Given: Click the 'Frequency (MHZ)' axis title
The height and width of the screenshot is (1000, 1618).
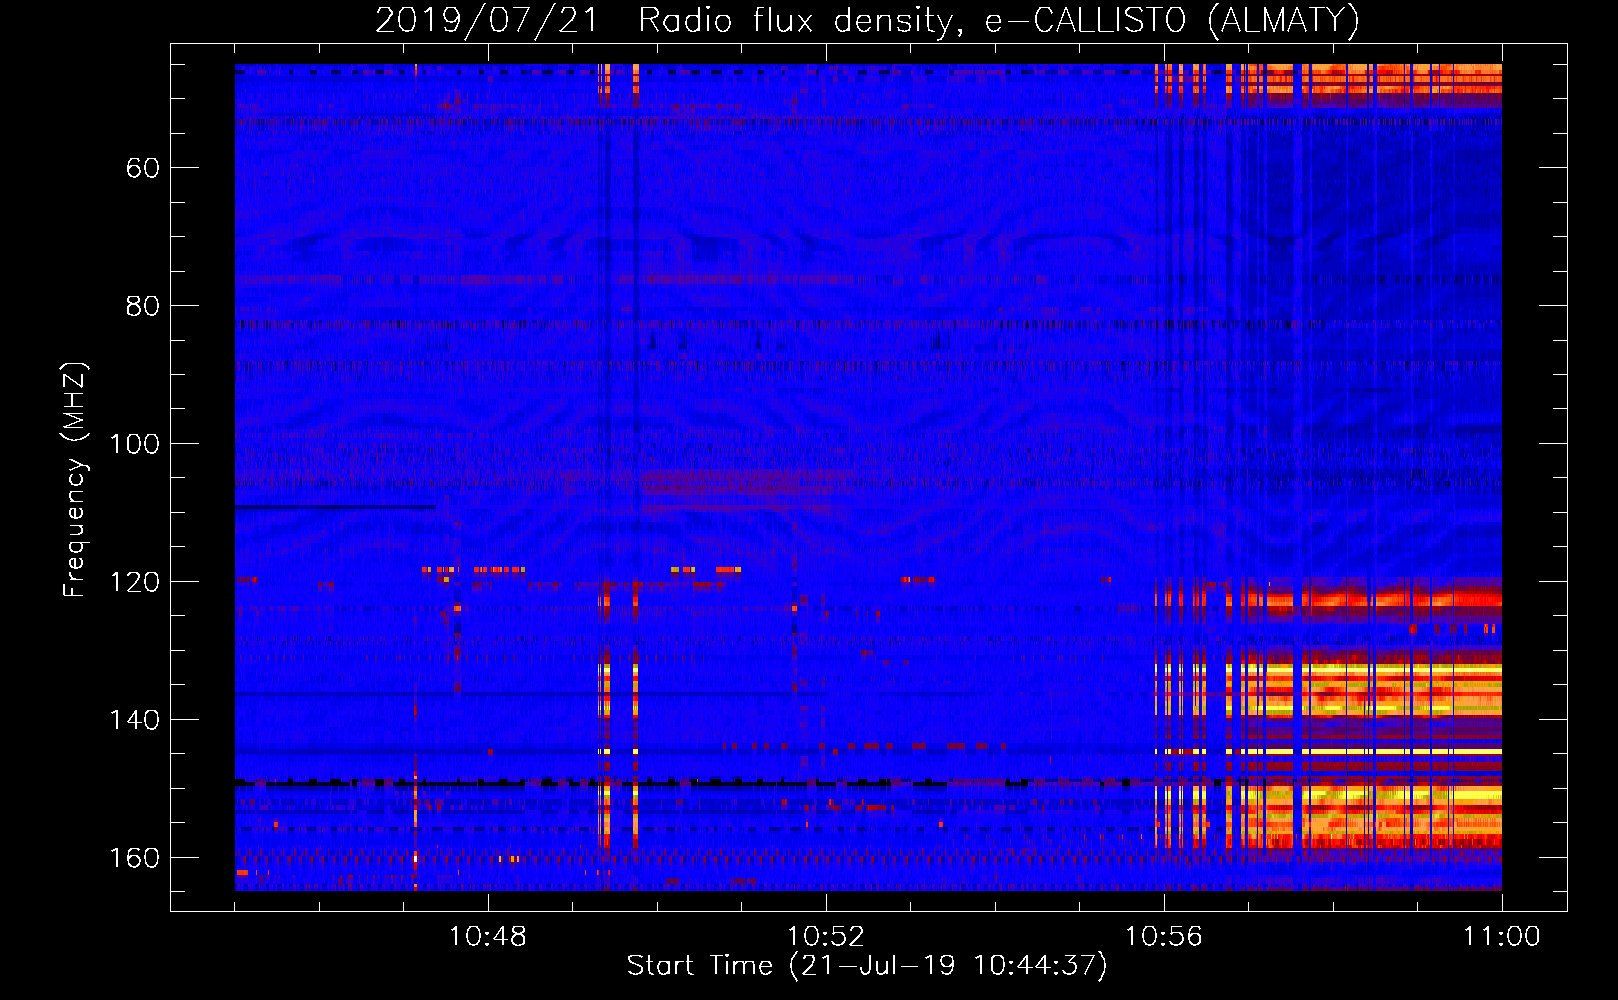Looking at the screenshot, I should click(x=75, y=479).
